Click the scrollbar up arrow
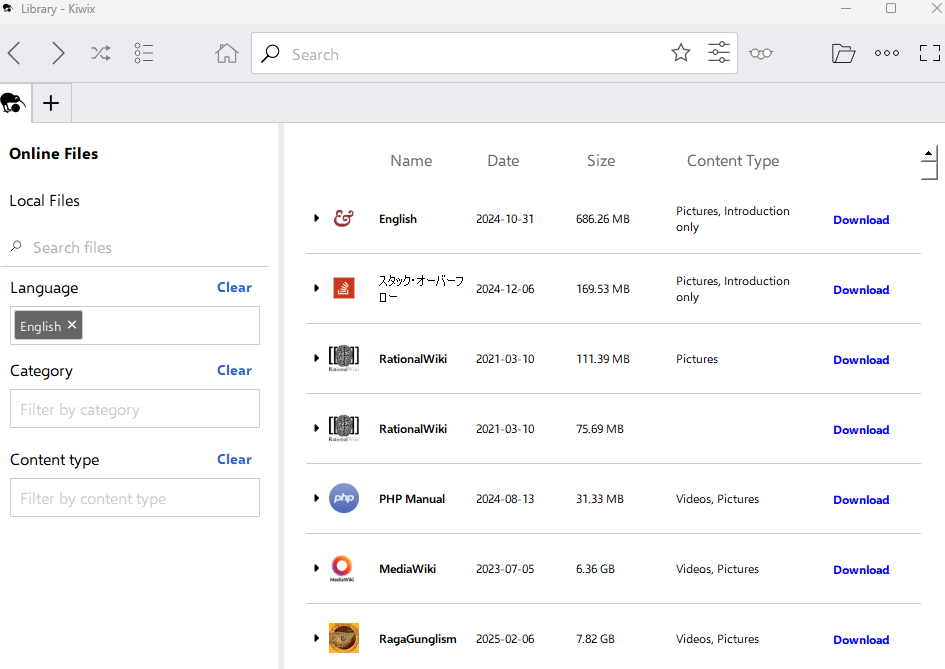 tap(929, 154)
